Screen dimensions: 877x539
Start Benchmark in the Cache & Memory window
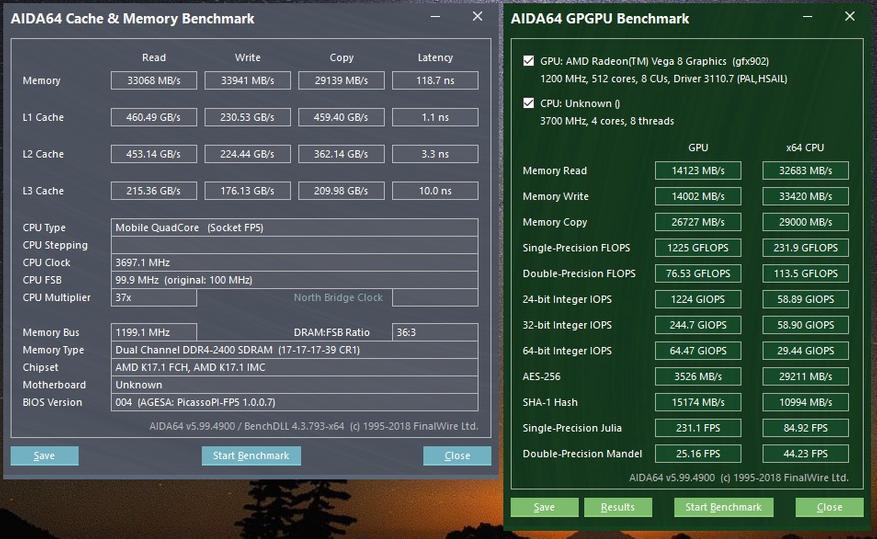click(251, 455)
